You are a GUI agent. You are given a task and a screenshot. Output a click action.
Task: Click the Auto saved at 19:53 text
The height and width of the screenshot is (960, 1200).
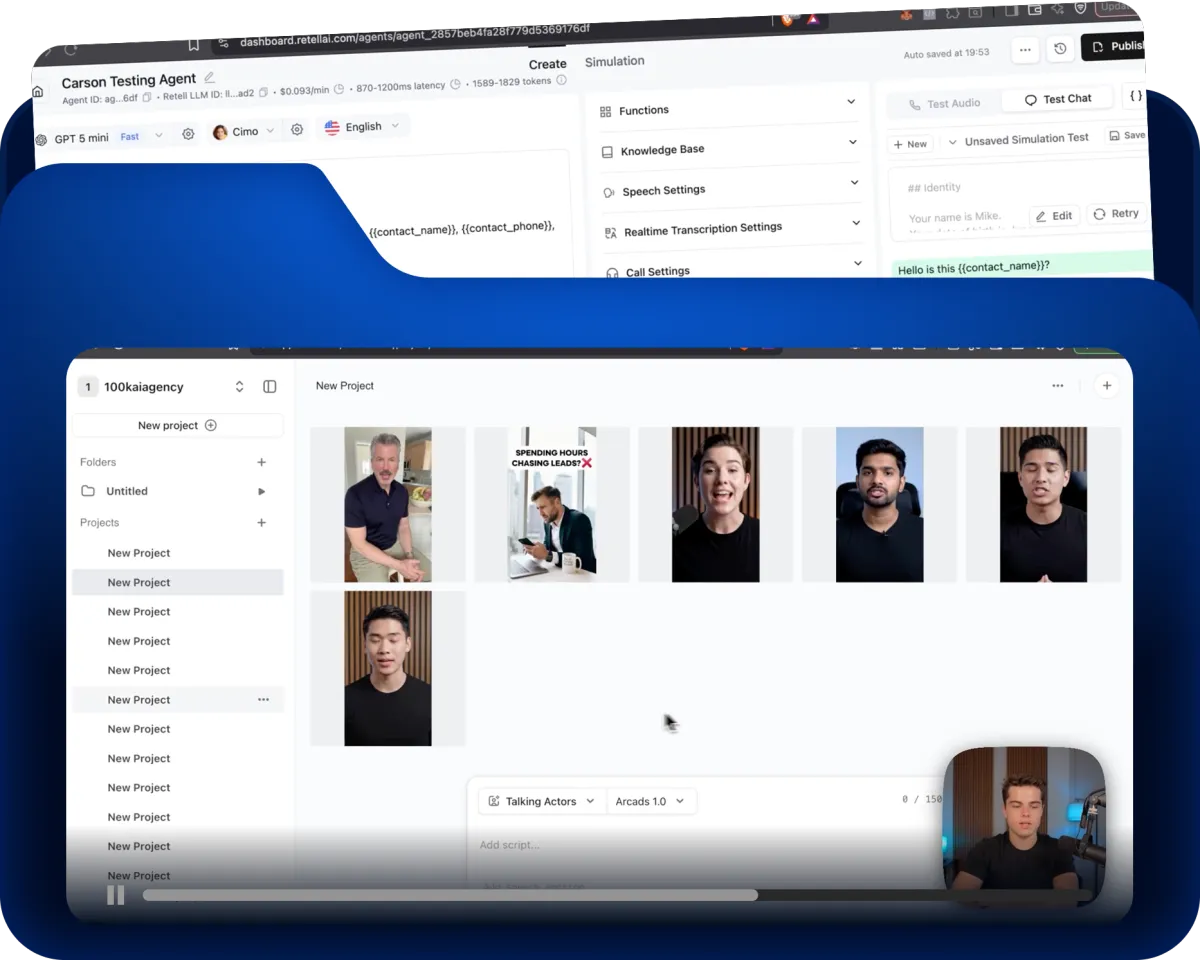click(x=946, y=53)
